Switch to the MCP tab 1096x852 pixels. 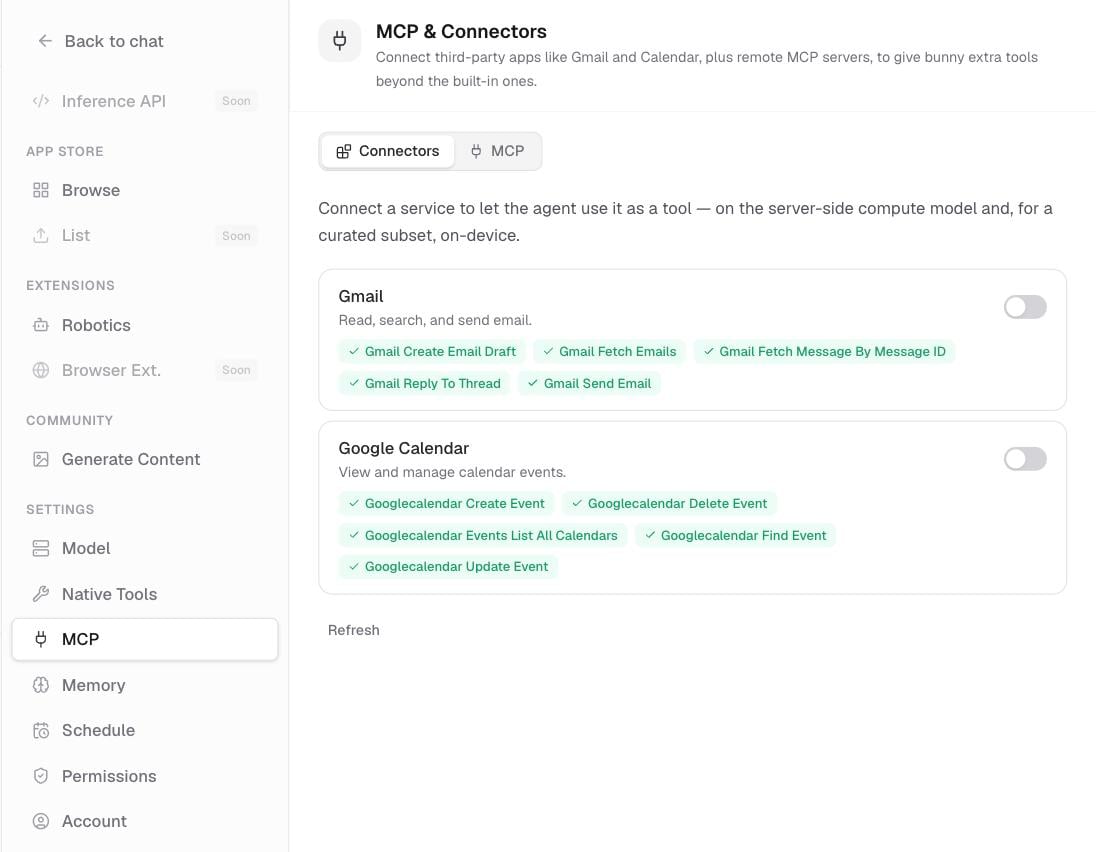point(497,151)
